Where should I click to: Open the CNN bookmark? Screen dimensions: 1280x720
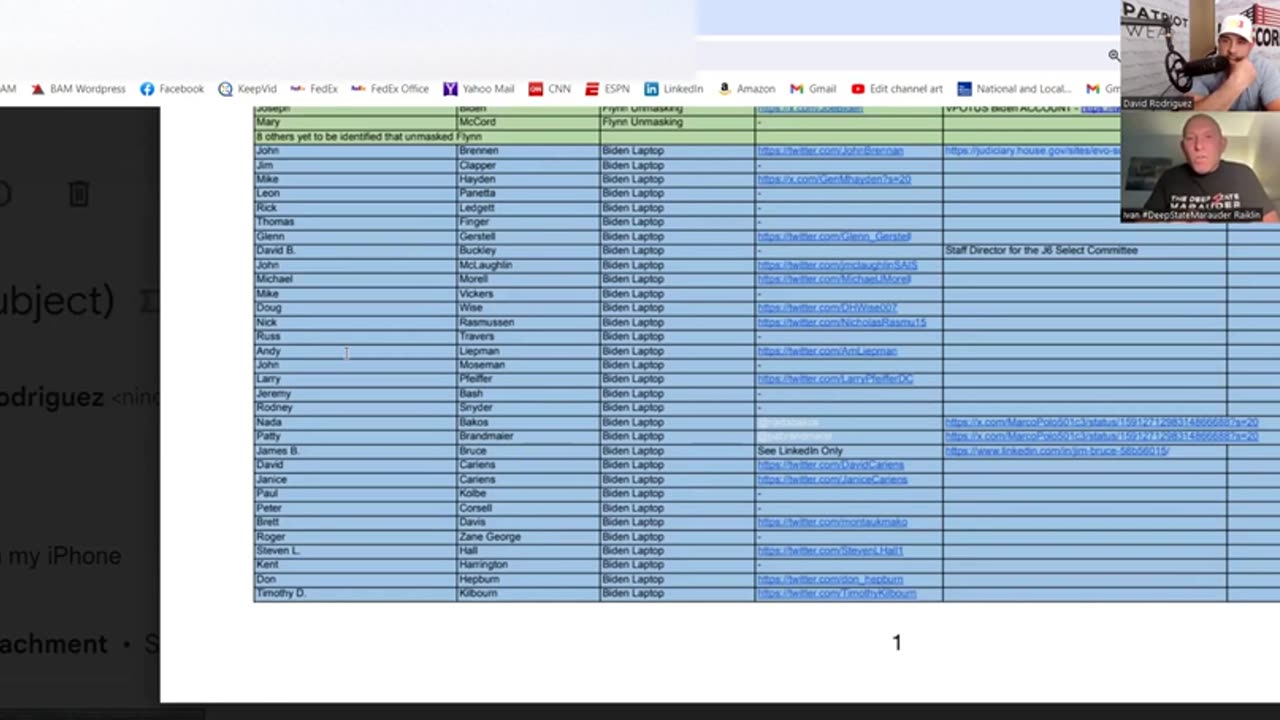(550, 89)
